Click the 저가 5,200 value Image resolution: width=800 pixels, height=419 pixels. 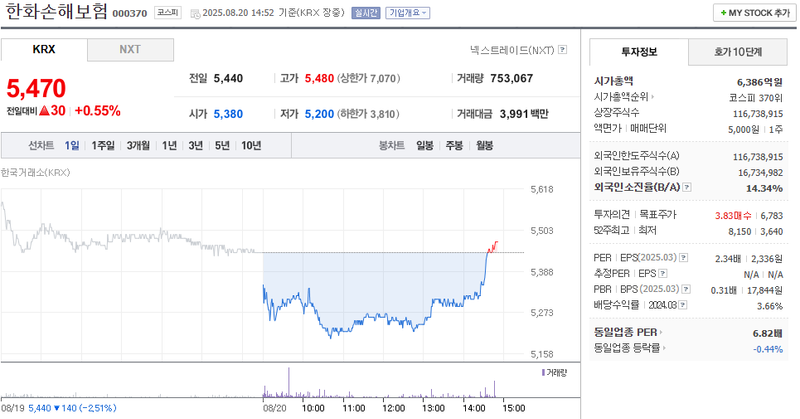point(319,114)
